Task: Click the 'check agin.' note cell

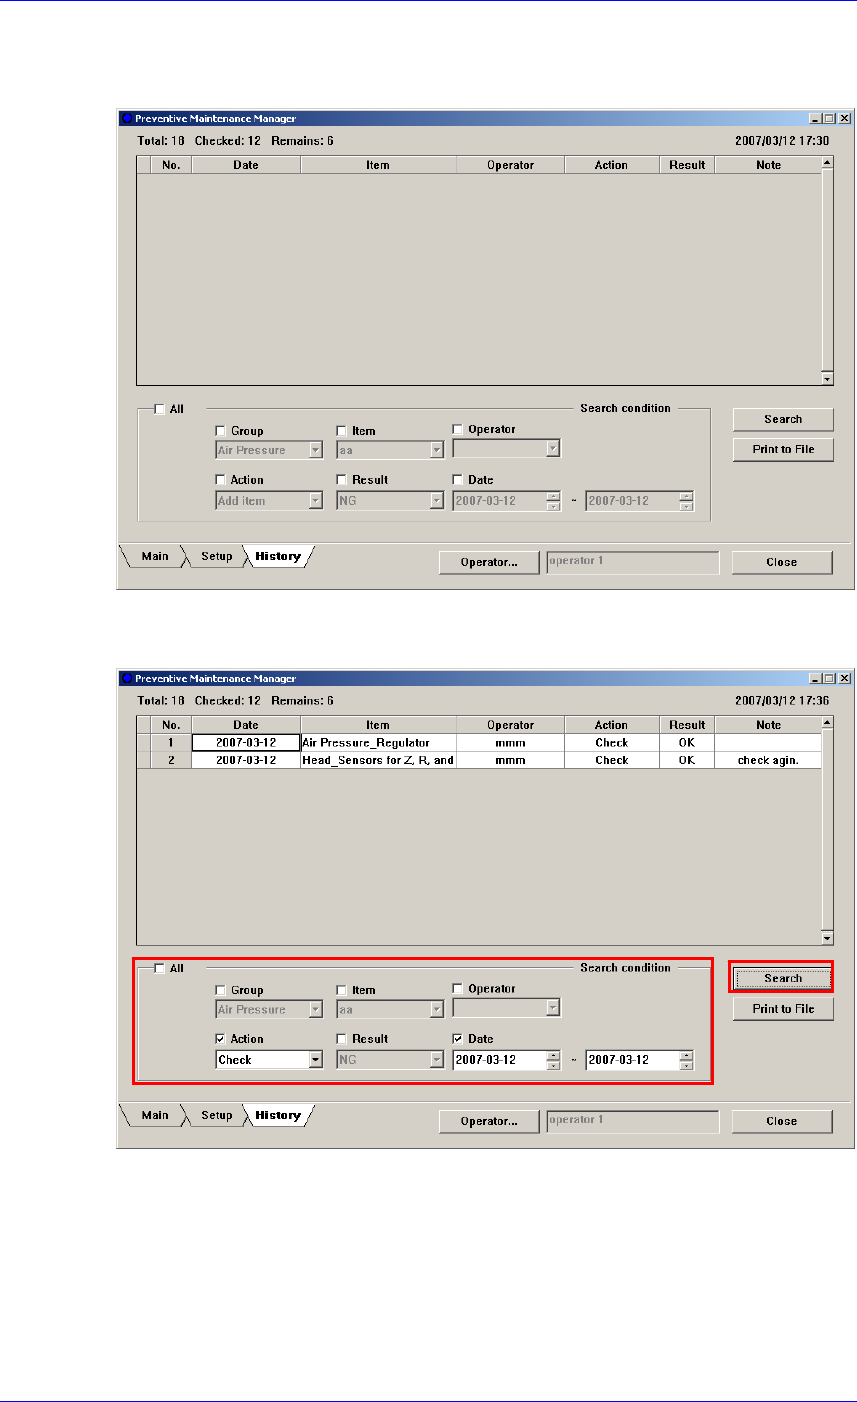Action: click(x=768, y=760)
